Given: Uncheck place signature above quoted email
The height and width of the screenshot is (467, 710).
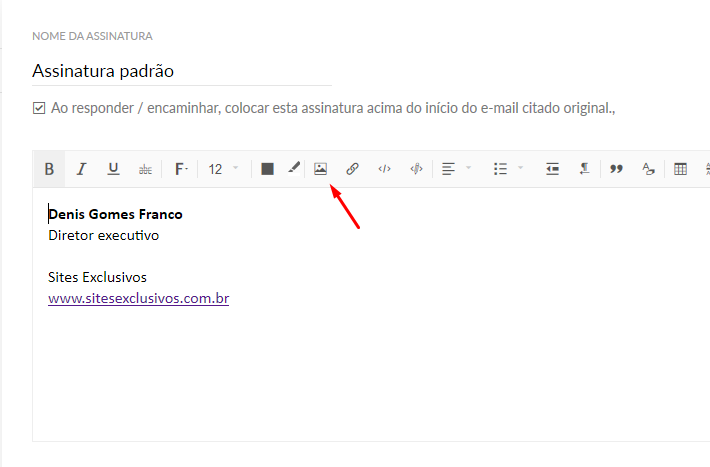Looking at the screenshot, I should point(39,108).
